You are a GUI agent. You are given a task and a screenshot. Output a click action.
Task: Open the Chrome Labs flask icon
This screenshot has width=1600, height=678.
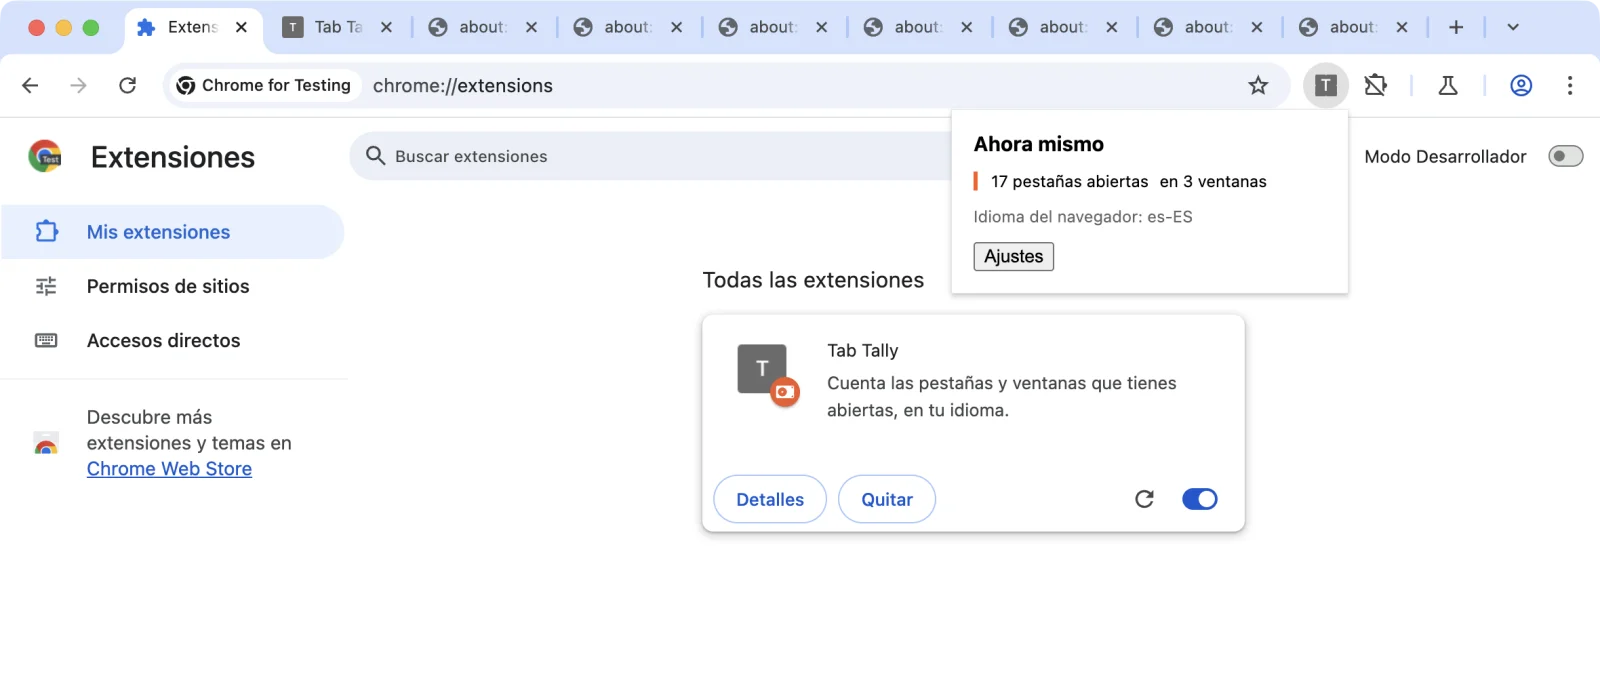coord(1448,85)
